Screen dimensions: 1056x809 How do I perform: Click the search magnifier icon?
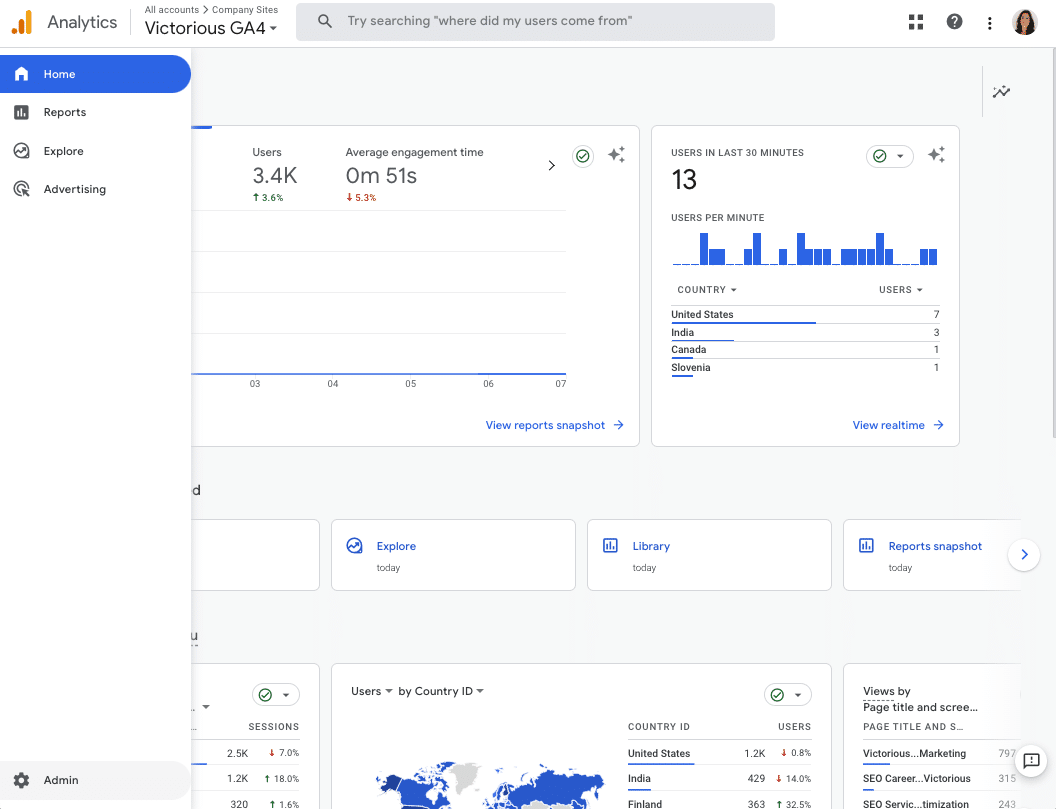pos(325,22)
